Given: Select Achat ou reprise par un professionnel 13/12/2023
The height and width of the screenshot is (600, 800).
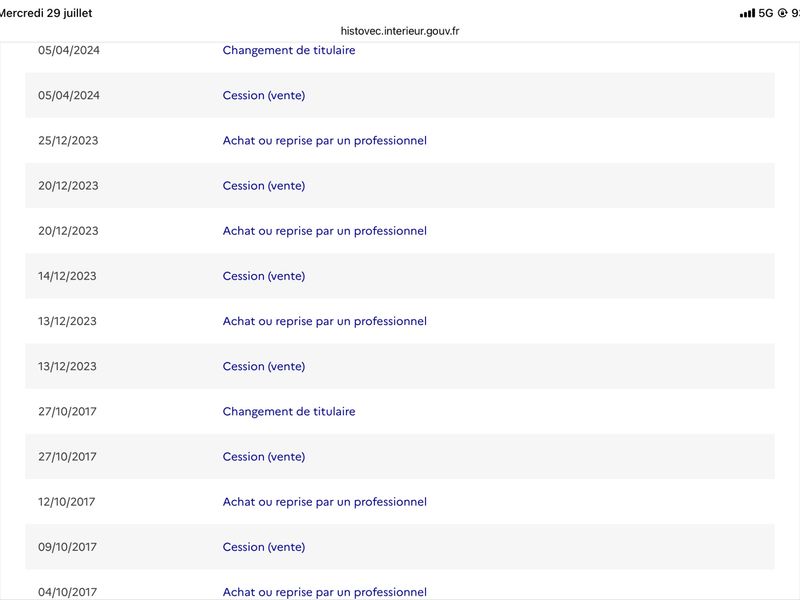Looking at the screenshot, I should pyautogui.click(x=324, y=321).
